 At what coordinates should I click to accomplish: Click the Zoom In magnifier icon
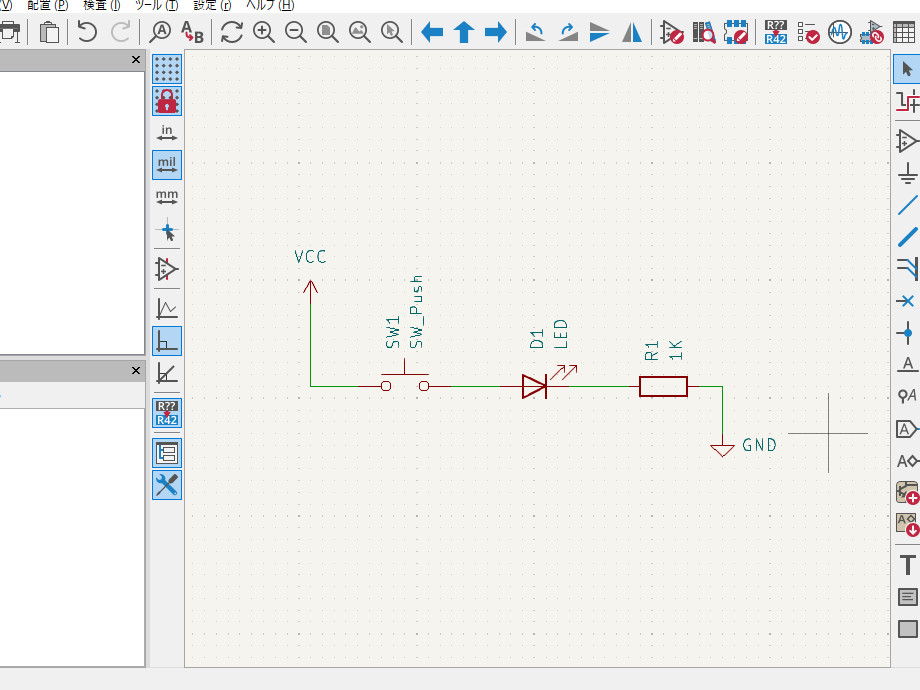click(264, 32)
